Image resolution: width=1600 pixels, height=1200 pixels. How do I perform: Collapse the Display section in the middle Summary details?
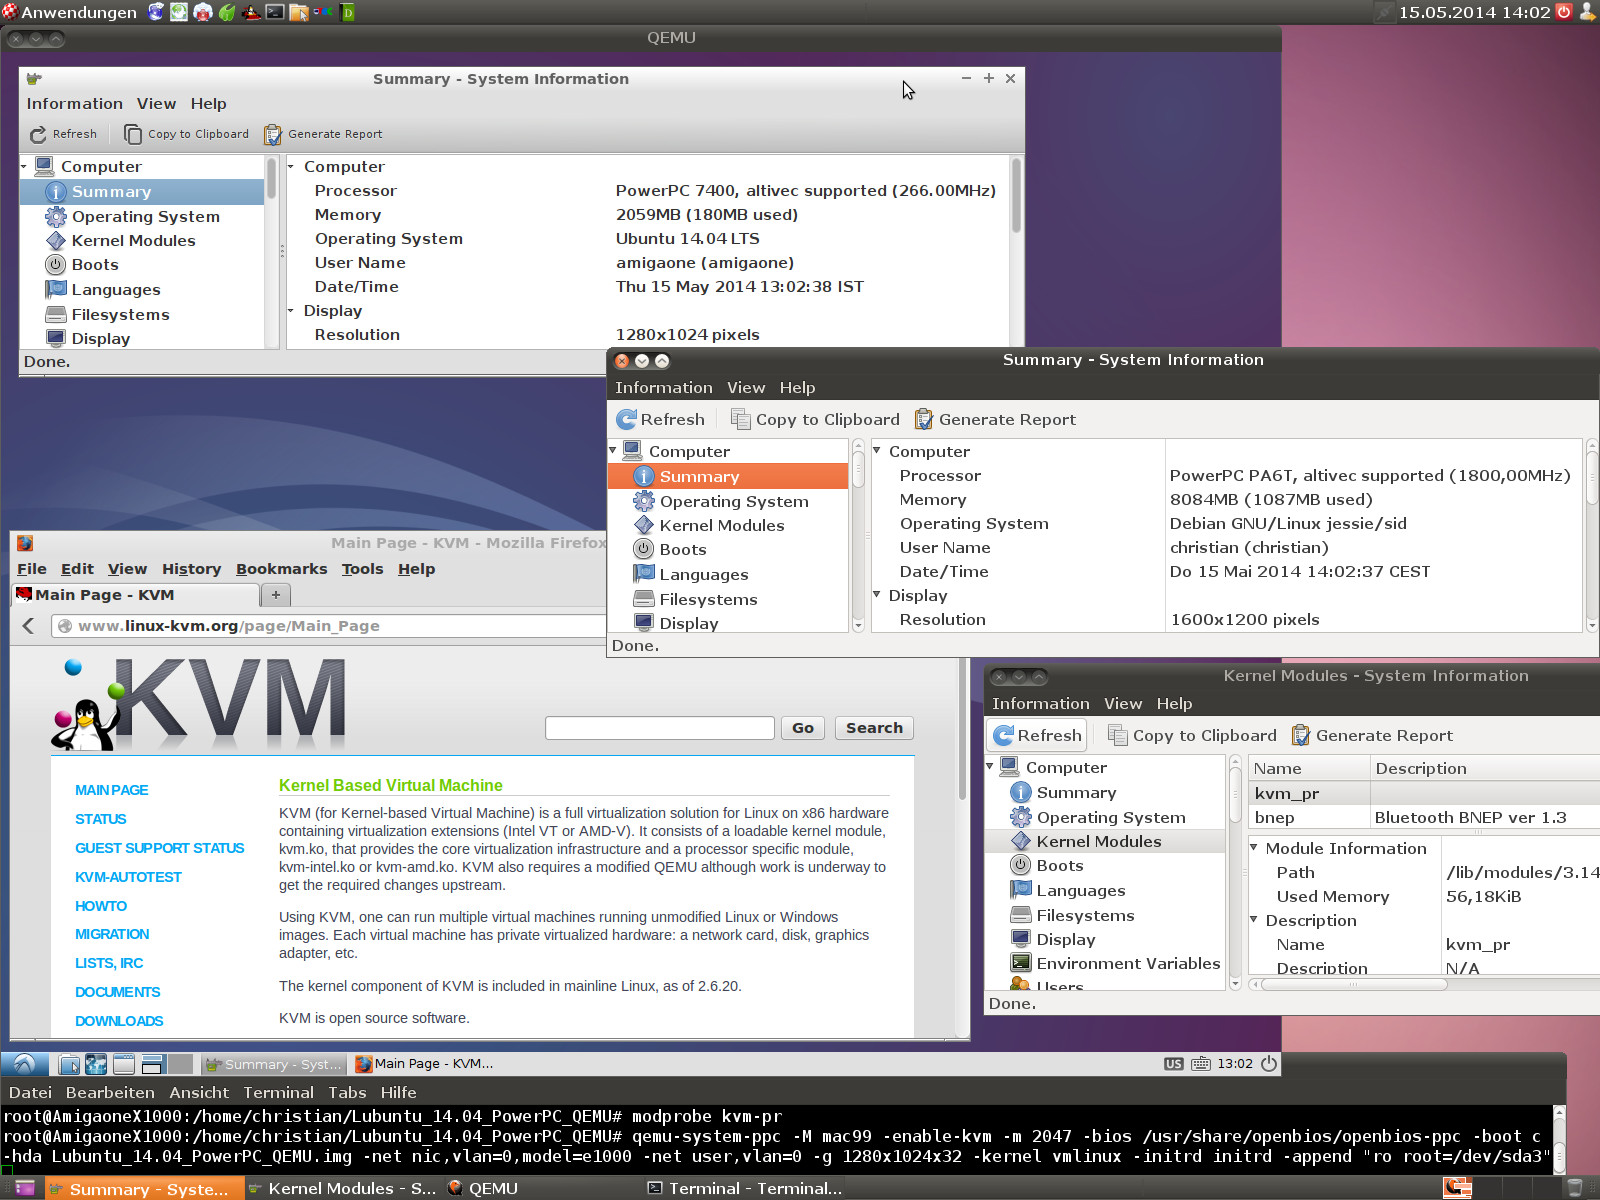point(877,596)
